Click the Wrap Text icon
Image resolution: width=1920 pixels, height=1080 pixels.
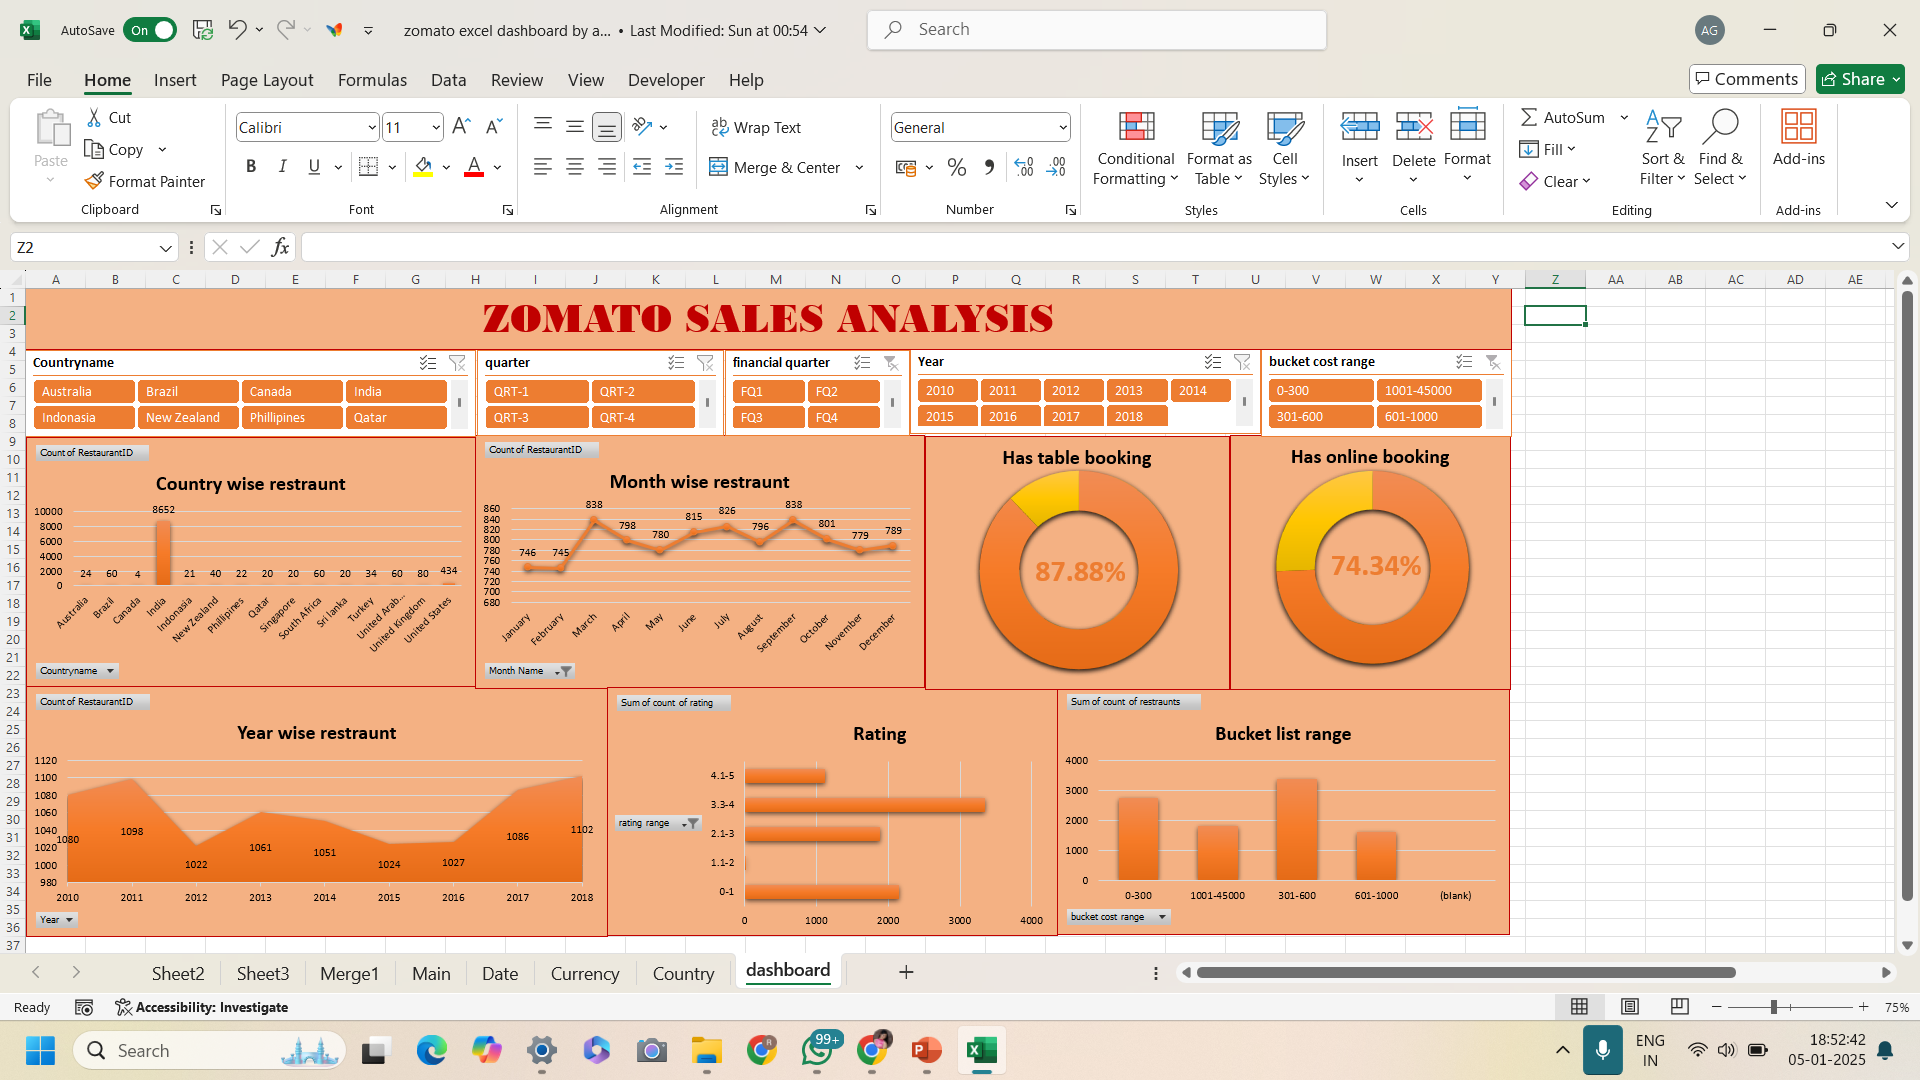[x=720, y=127]
